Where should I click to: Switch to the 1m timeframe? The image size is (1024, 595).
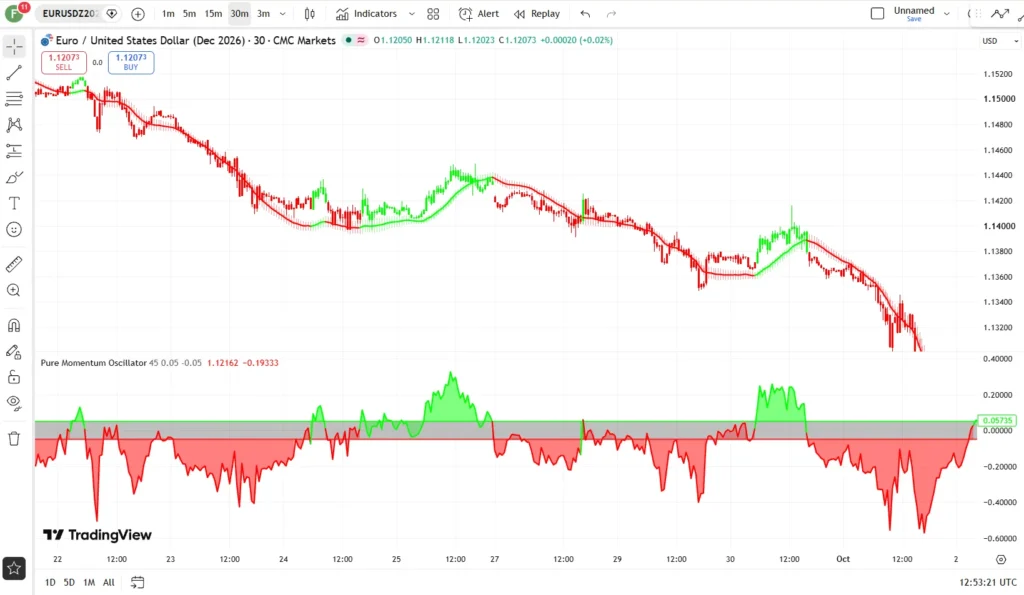click(168, 13)
